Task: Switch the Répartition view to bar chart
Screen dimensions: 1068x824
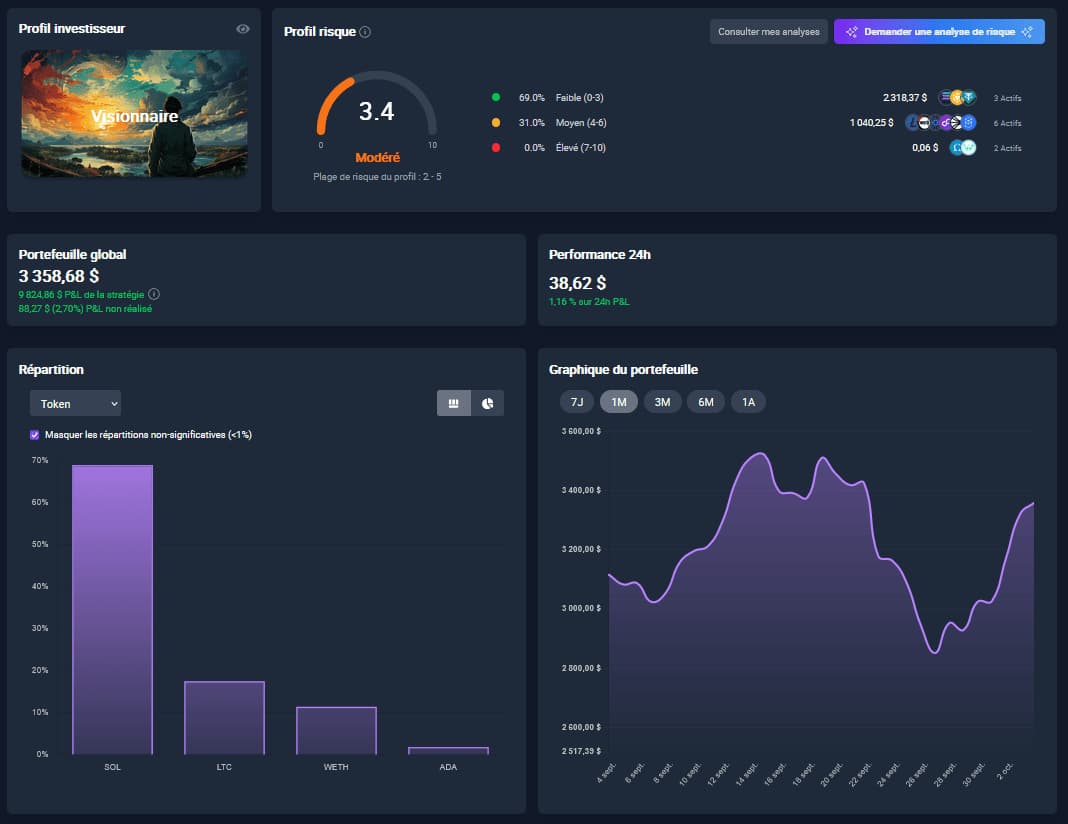Action: (453, 403)
